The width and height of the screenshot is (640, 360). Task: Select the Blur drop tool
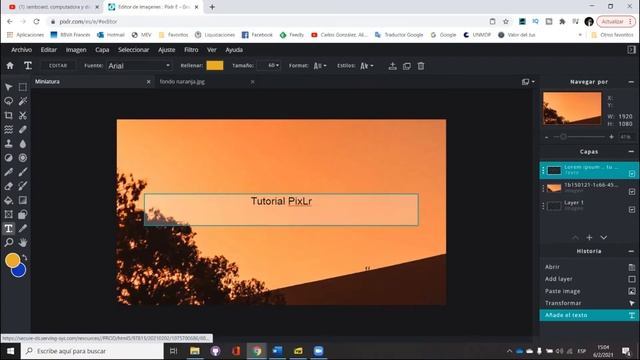pos(23,144)
